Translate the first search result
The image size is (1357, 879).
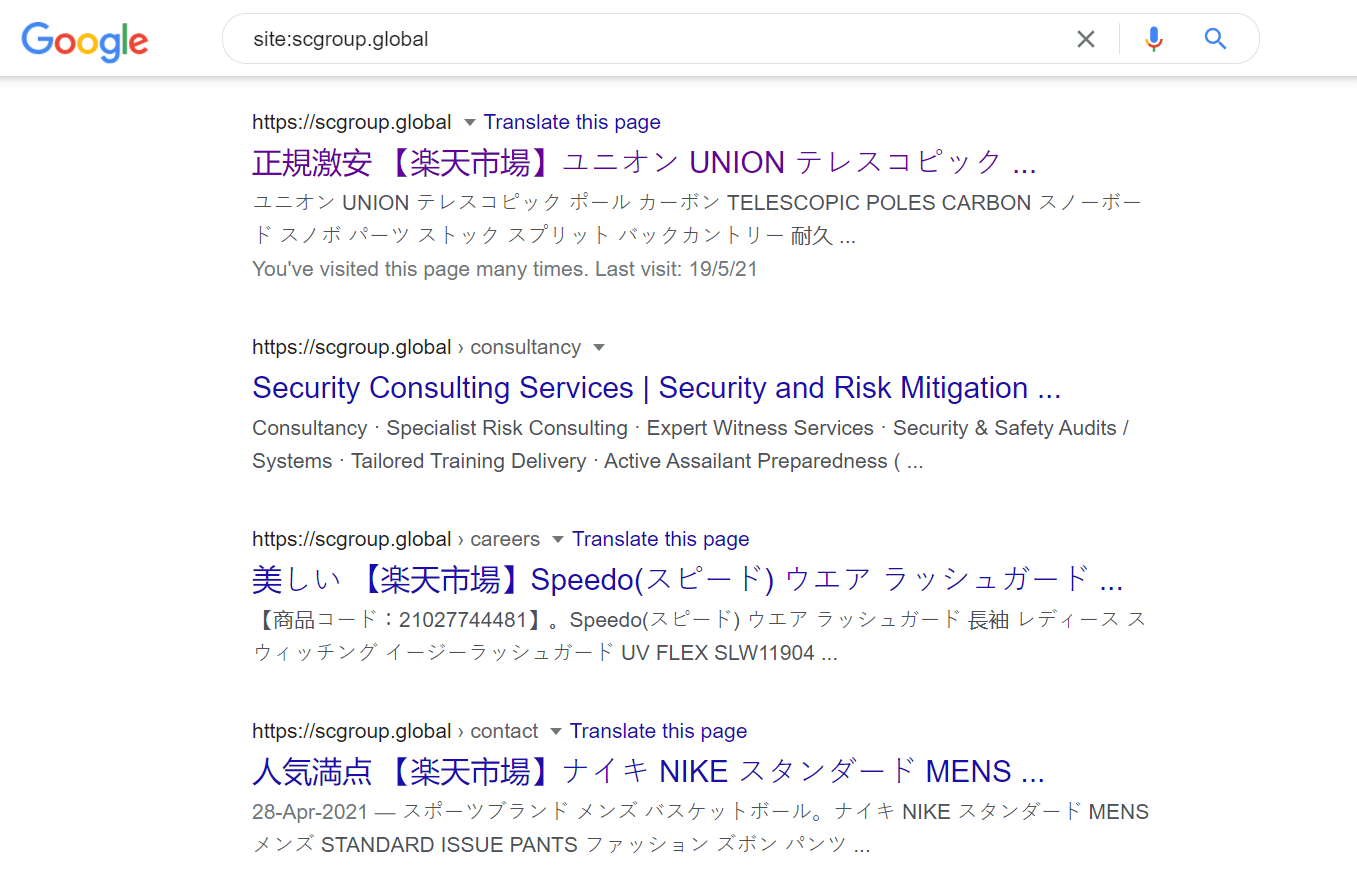571,121
